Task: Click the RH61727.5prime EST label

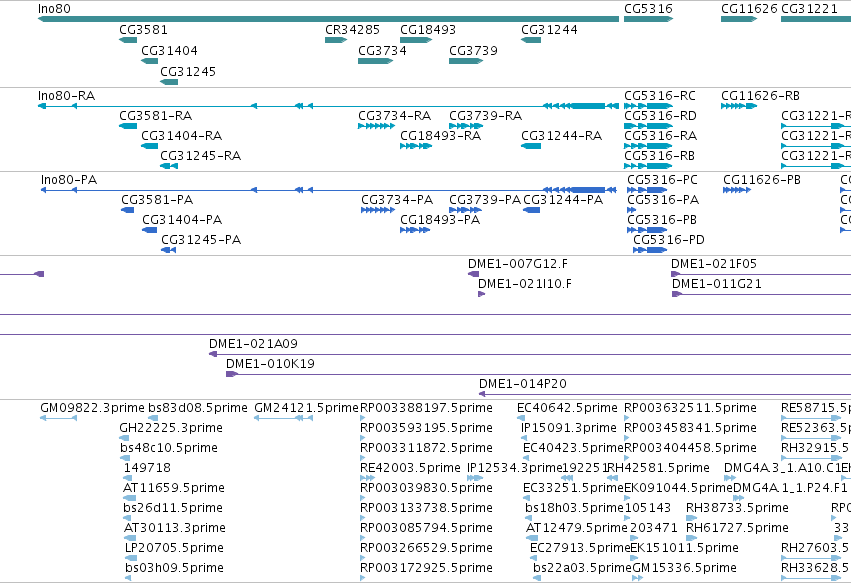Action: coord(737,528)
